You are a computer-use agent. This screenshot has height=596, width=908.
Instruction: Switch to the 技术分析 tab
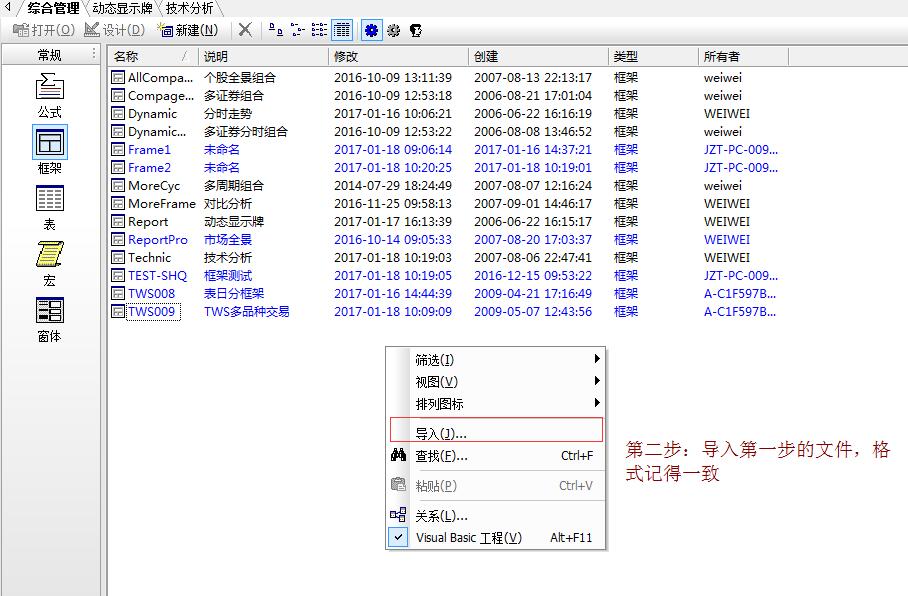(189, 8)
